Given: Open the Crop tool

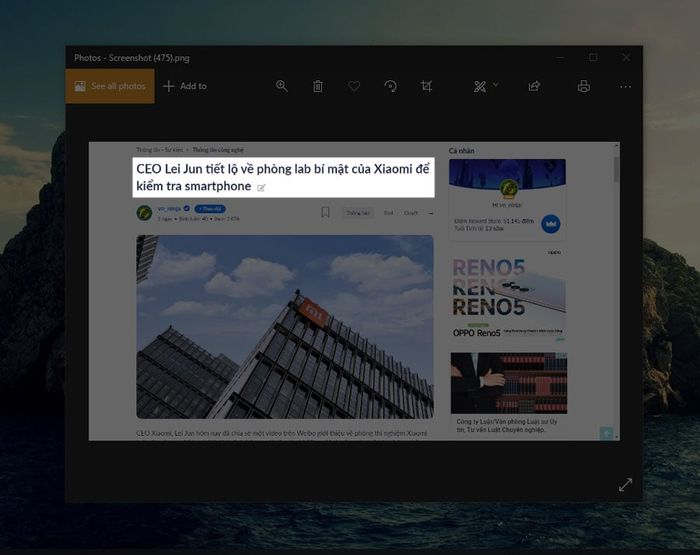Looking at the screenshot, I should pos(427,86).
